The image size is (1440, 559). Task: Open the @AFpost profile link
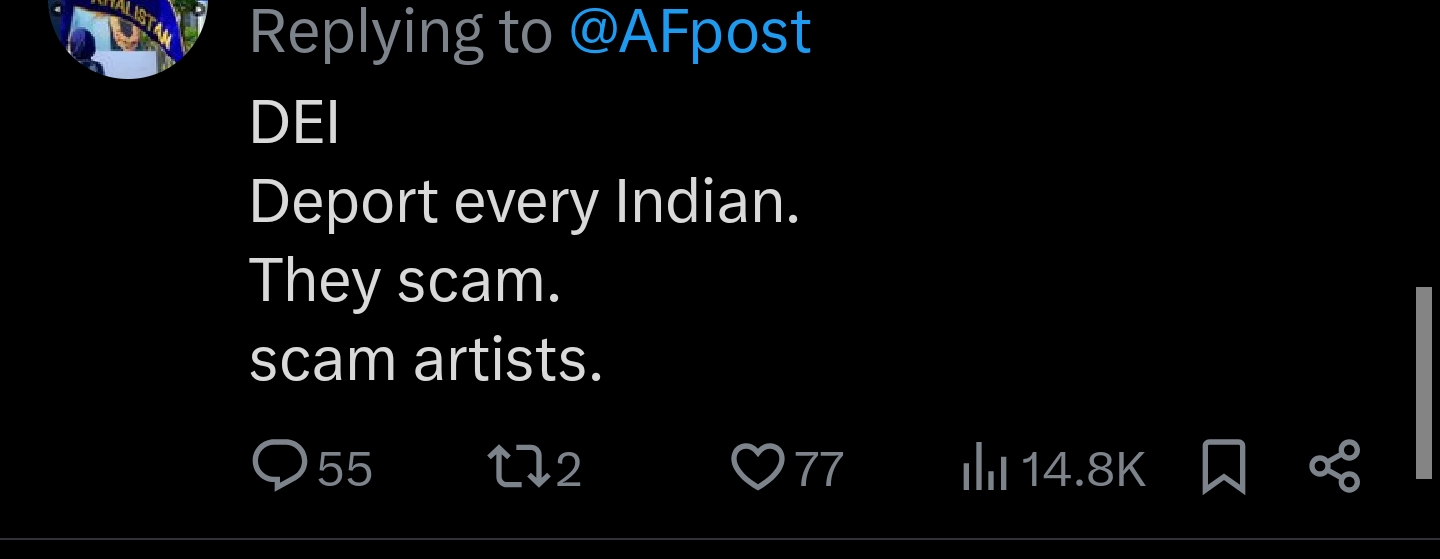tap(690, 31)
